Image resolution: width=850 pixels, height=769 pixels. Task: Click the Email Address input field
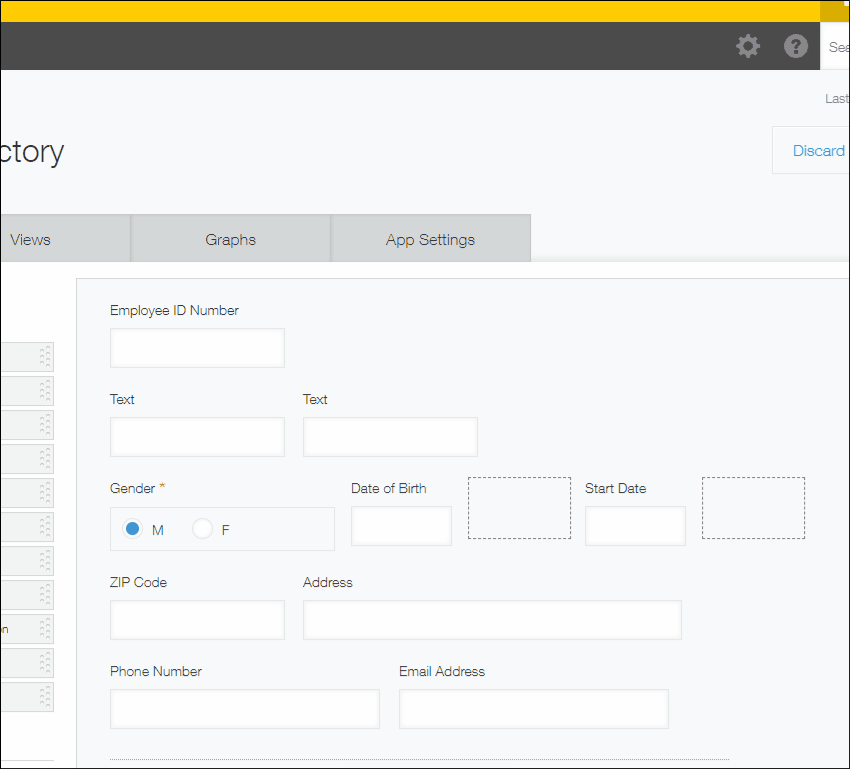(533, 709)
